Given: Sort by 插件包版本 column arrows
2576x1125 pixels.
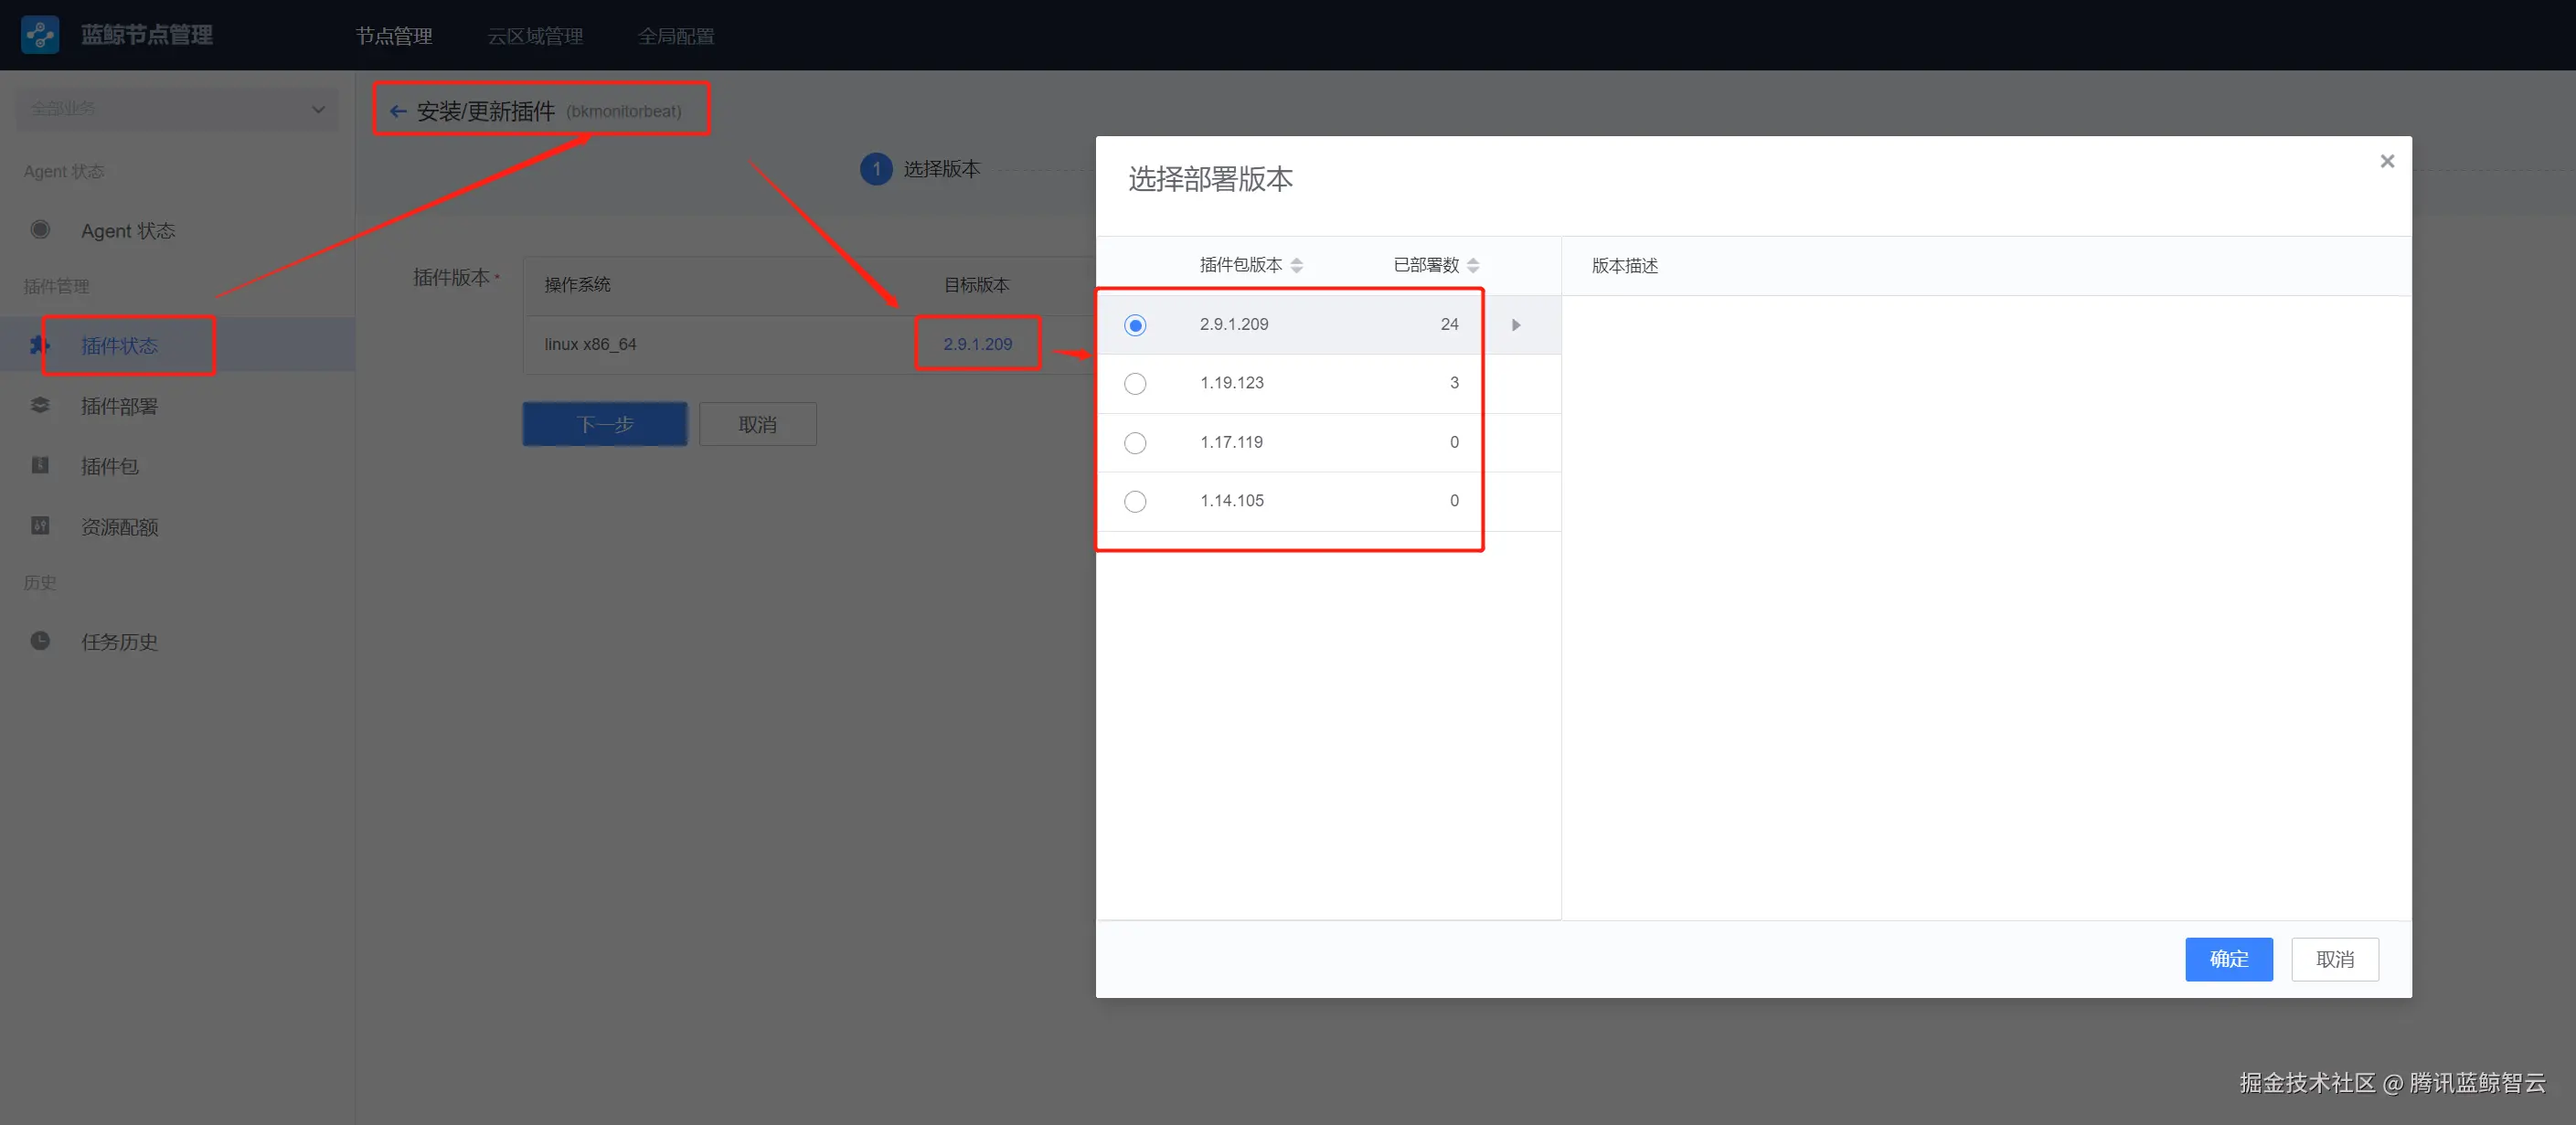Looking at the screenshot, I should (1297, 265).
